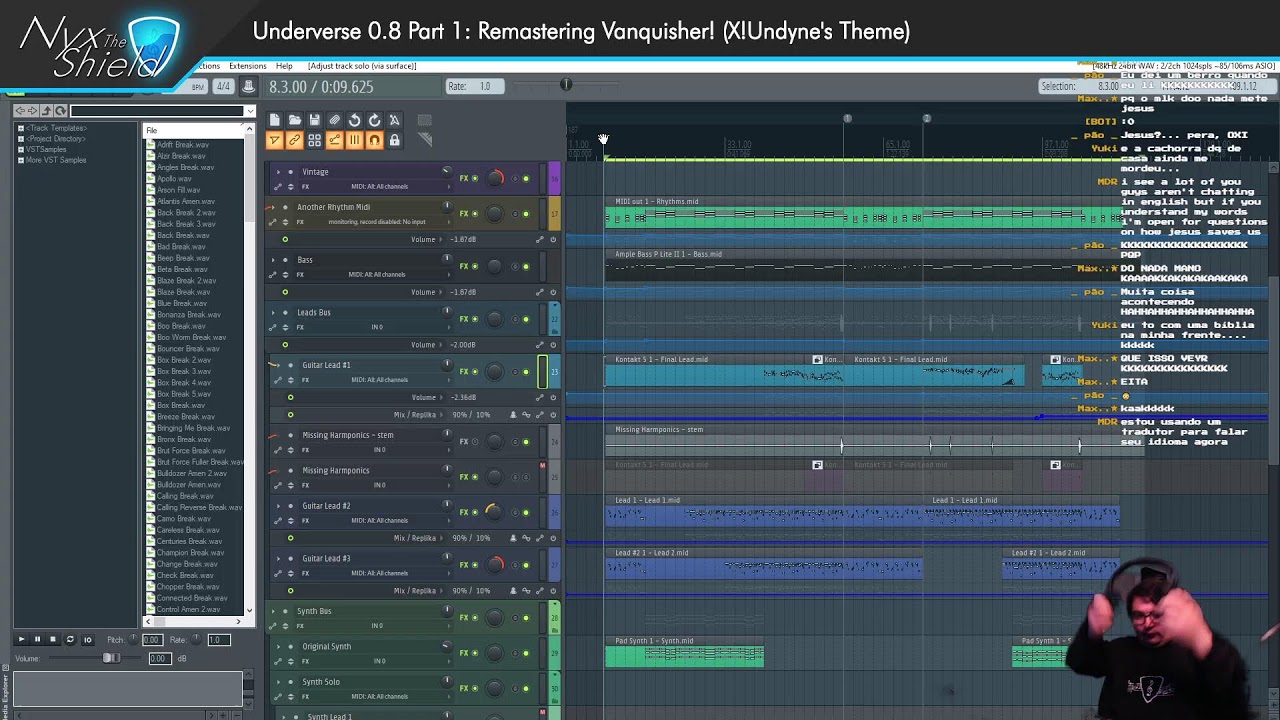The height and width of the screenshot is (720, 1280).
Task: Save project with the floppy disk icon
Action: [x=315, y=120]
